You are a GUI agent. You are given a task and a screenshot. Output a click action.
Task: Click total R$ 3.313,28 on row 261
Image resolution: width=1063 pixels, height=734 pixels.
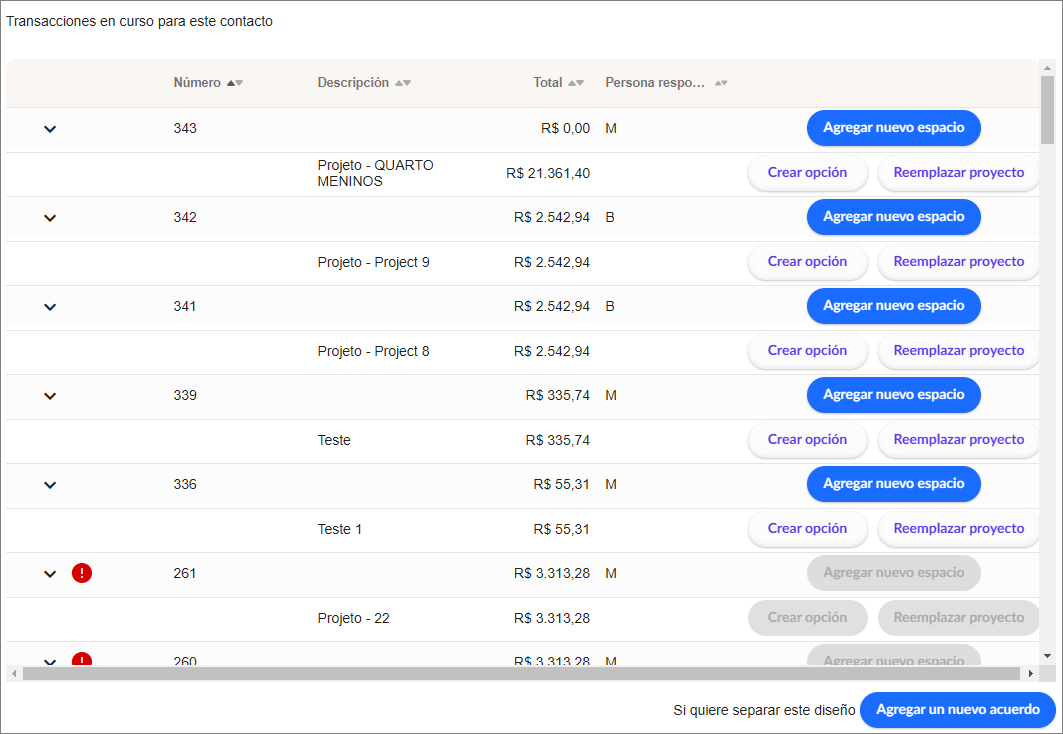click(x=552, y=573)
